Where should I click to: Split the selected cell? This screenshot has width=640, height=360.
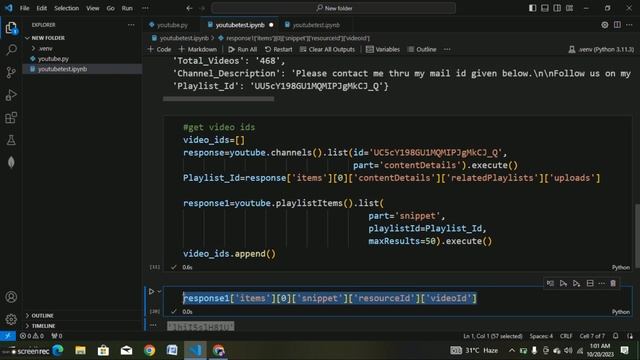[590, 283]
